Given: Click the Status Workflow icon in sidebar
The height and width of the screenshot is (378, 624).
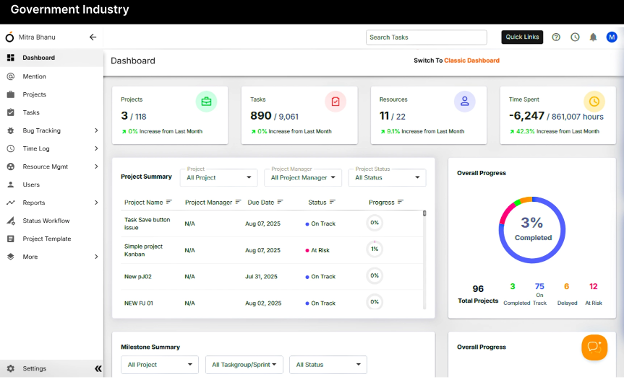Looking at the screenshot, I should (x=11, y=220).
